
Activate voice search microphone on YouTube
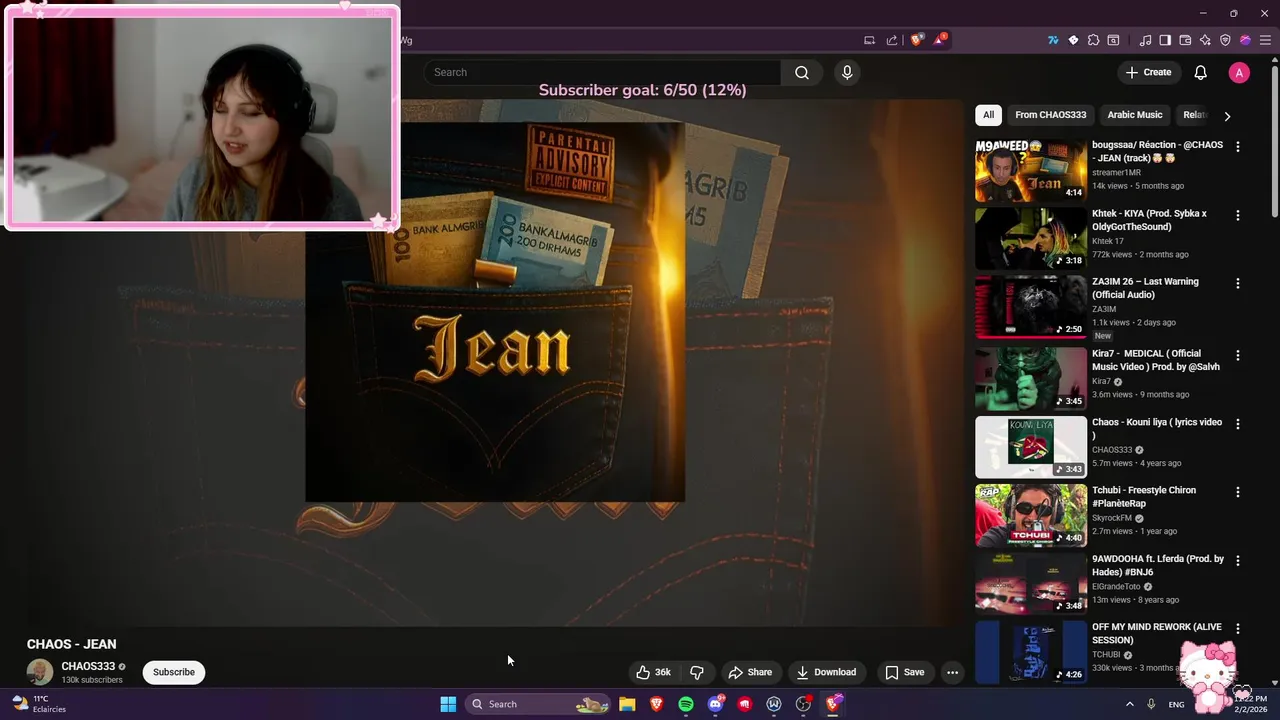(847, 72)
